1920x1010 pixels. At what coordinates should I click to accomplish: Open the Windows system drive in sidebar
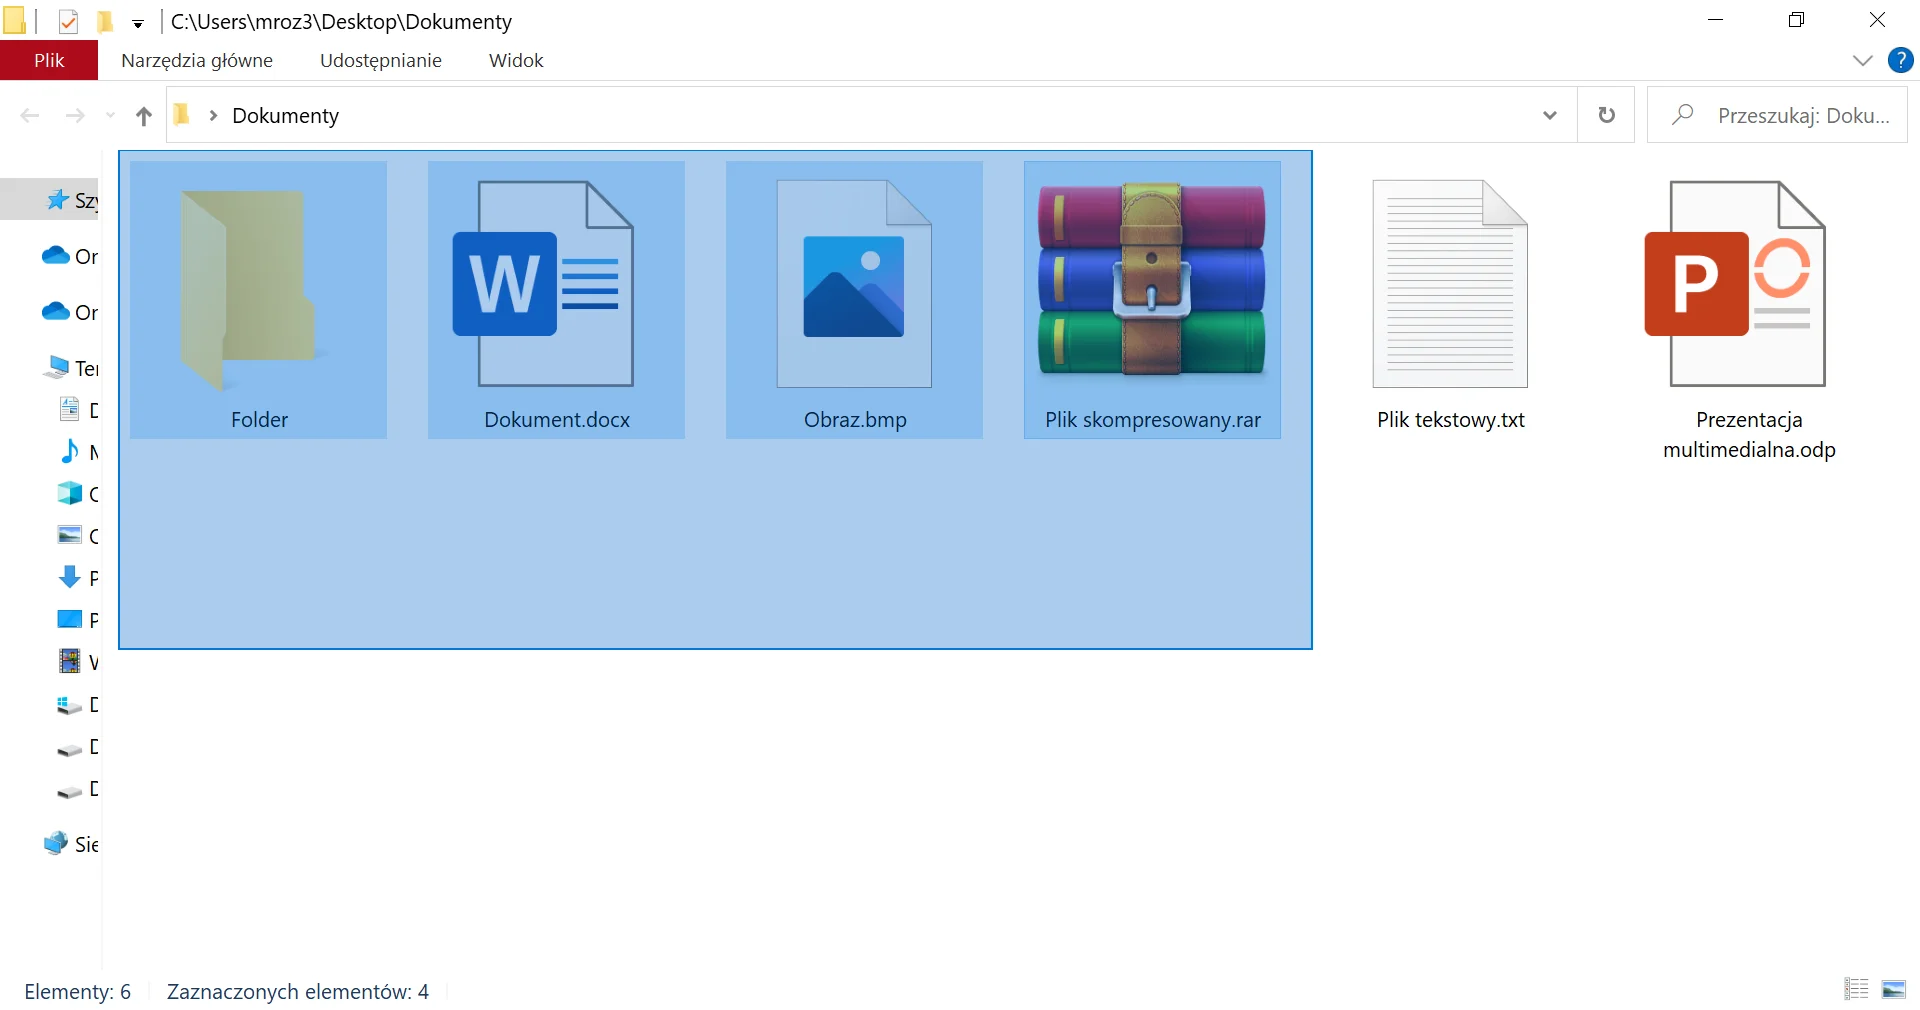coord(69,705)
